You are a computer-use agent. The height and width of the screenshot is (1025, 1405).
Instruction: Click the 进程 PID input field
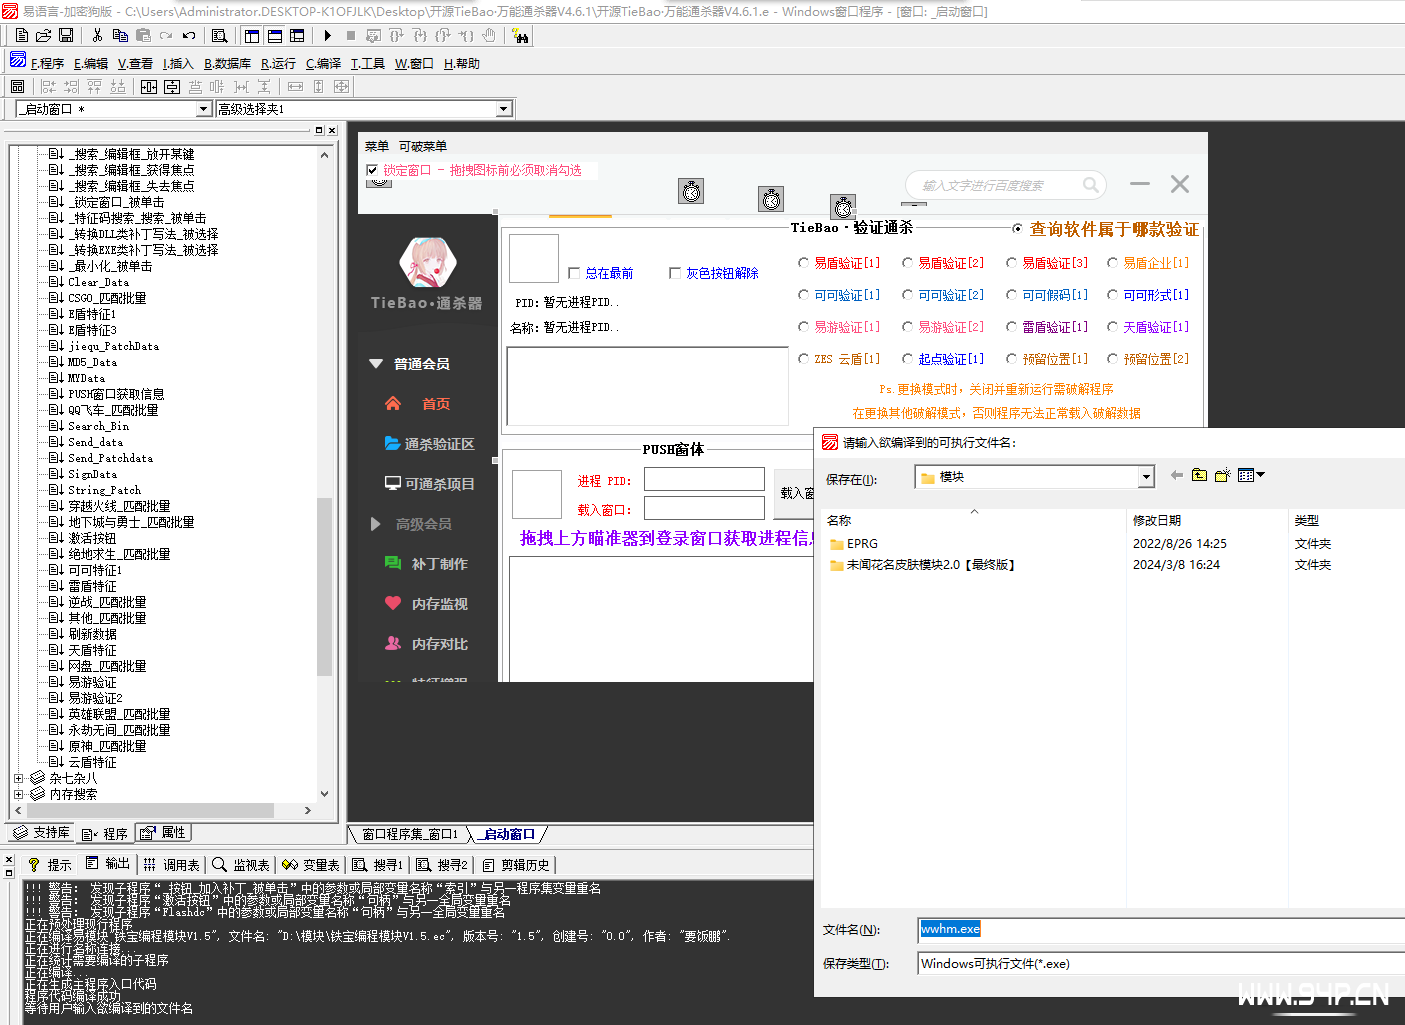(704, 479)
